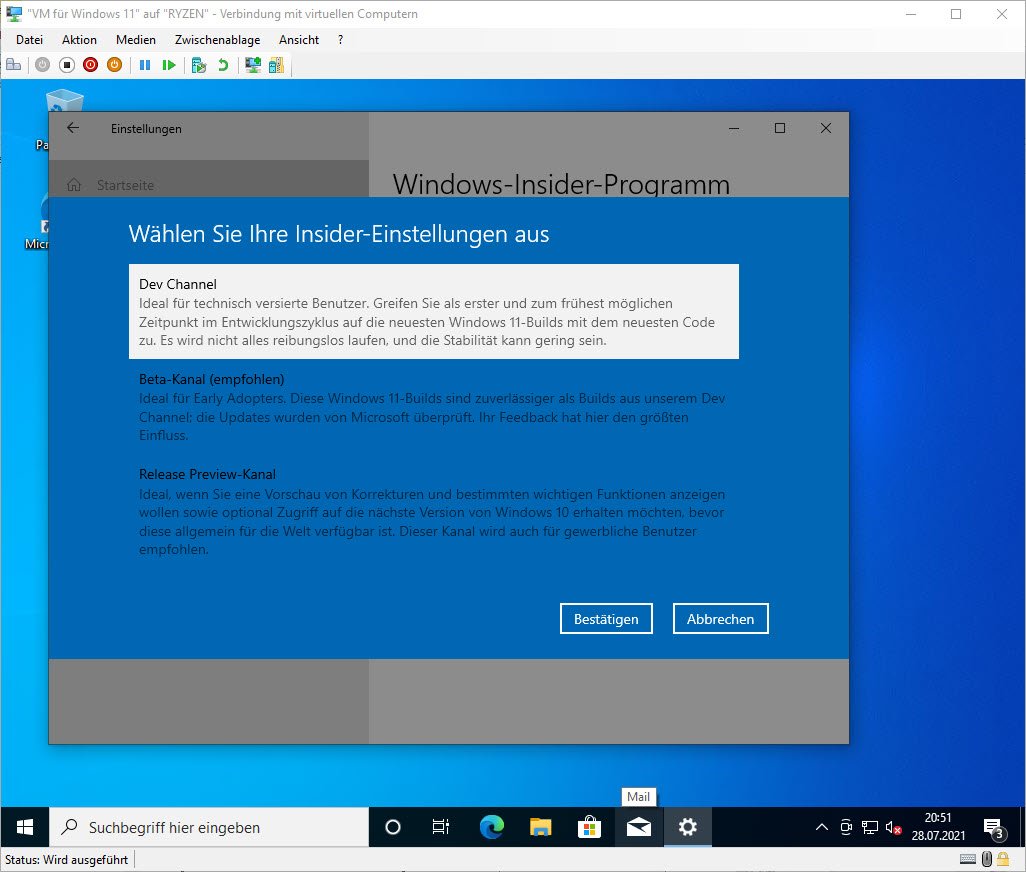Revert the VM with the green undo arrow
Screen dimensions: 1026x872
click(x=223, y=65)
